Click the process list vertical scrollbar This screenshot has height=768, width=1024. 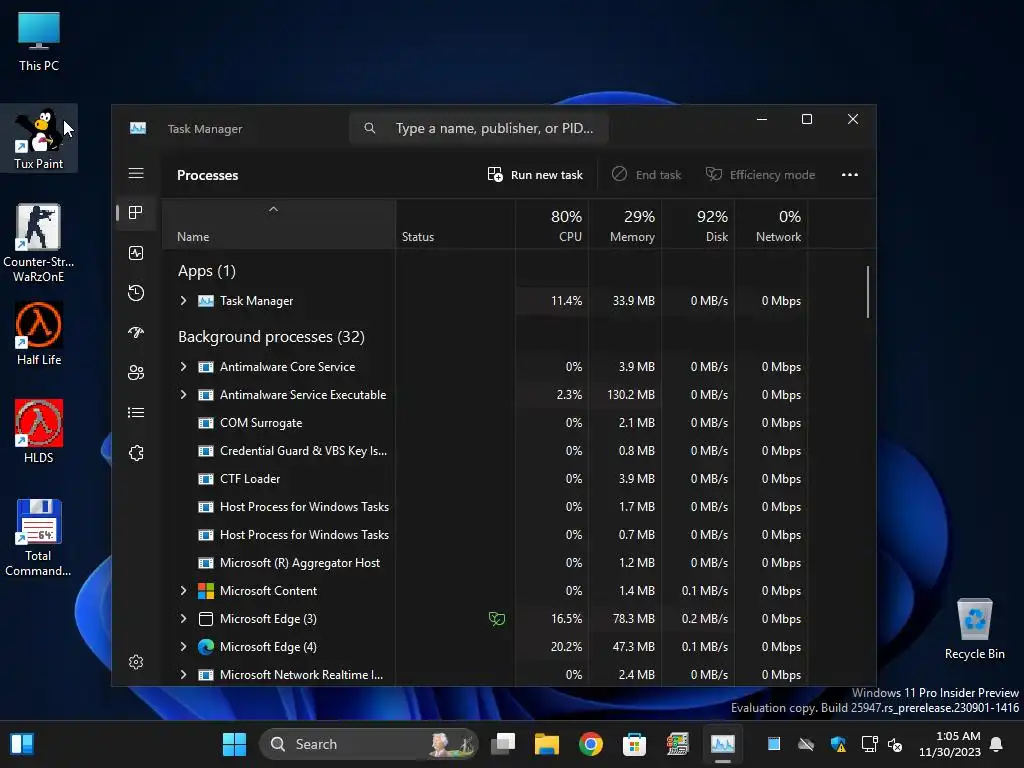tap(868, 291)
